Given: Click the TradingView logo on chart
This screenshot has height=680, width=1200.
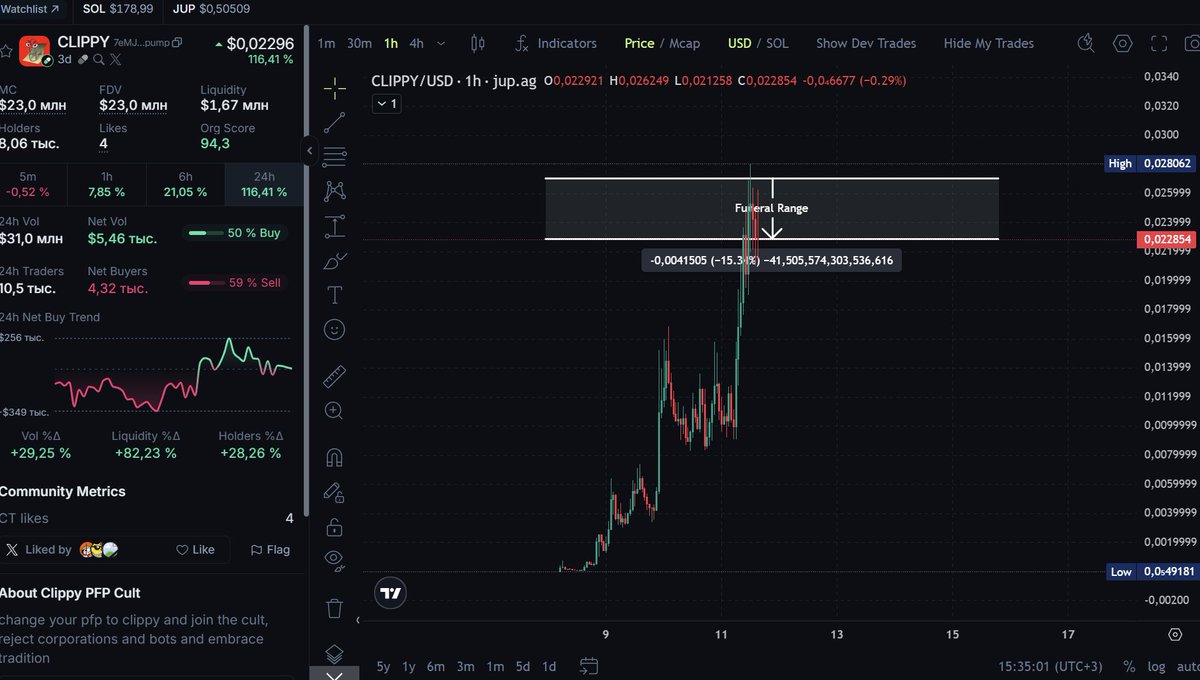Looking at the screenshot, I should (391, 593).
